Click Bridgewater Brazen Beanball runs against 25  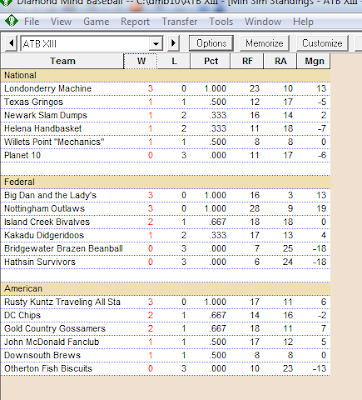[288, 249]
